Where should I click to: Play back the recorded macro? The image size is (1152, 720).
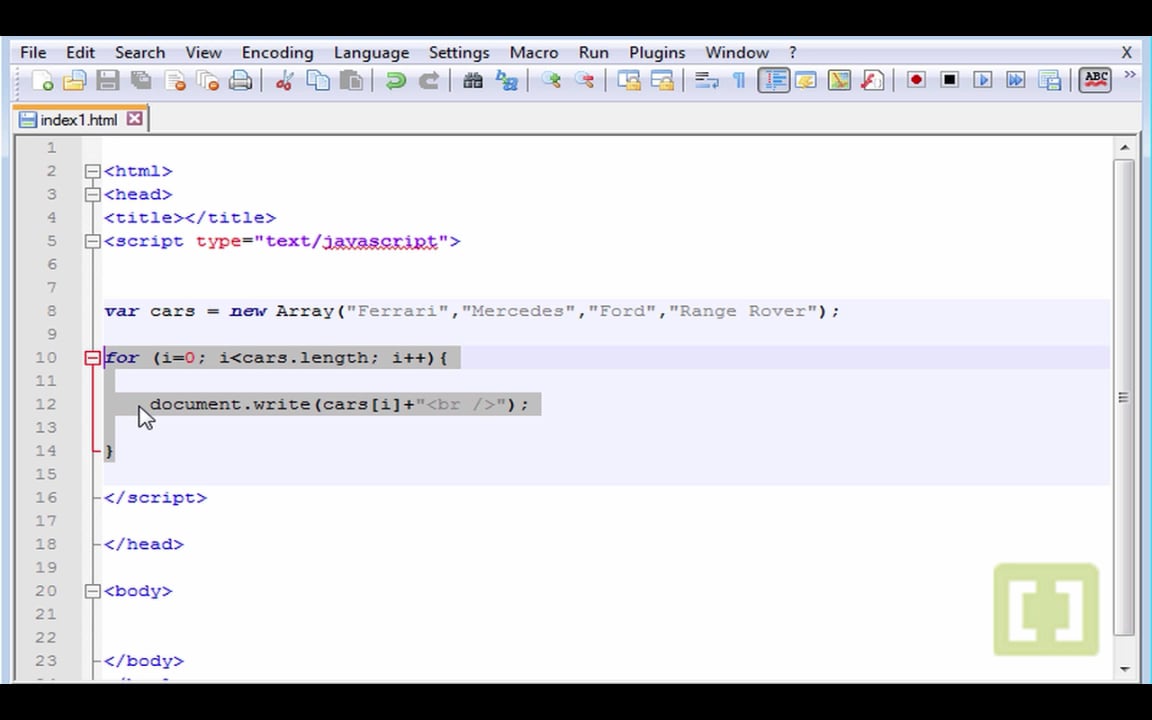click(x=982, y=80)
